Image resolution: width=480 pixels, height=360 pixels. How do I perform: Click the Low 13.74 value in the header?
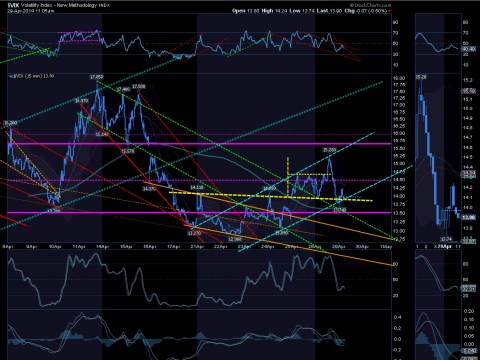pyautogui.click(x=302, y=11)
